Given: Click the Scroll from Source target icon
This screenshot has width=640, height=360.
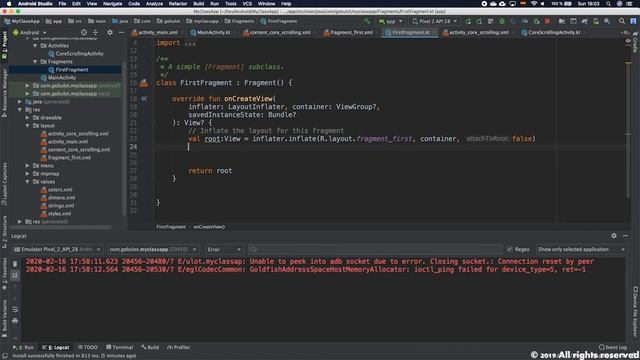Looking at the screenshot, I should coord(84,32).
